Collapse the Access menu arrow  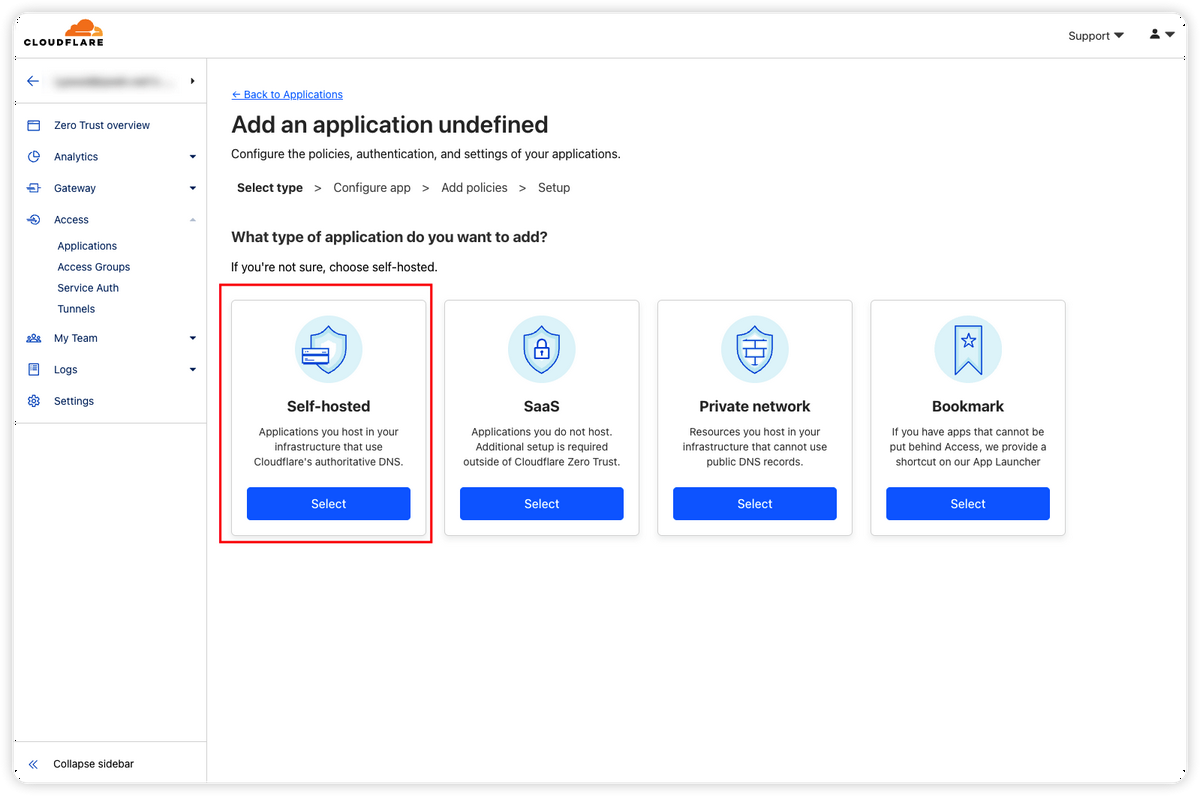point(193,220)
